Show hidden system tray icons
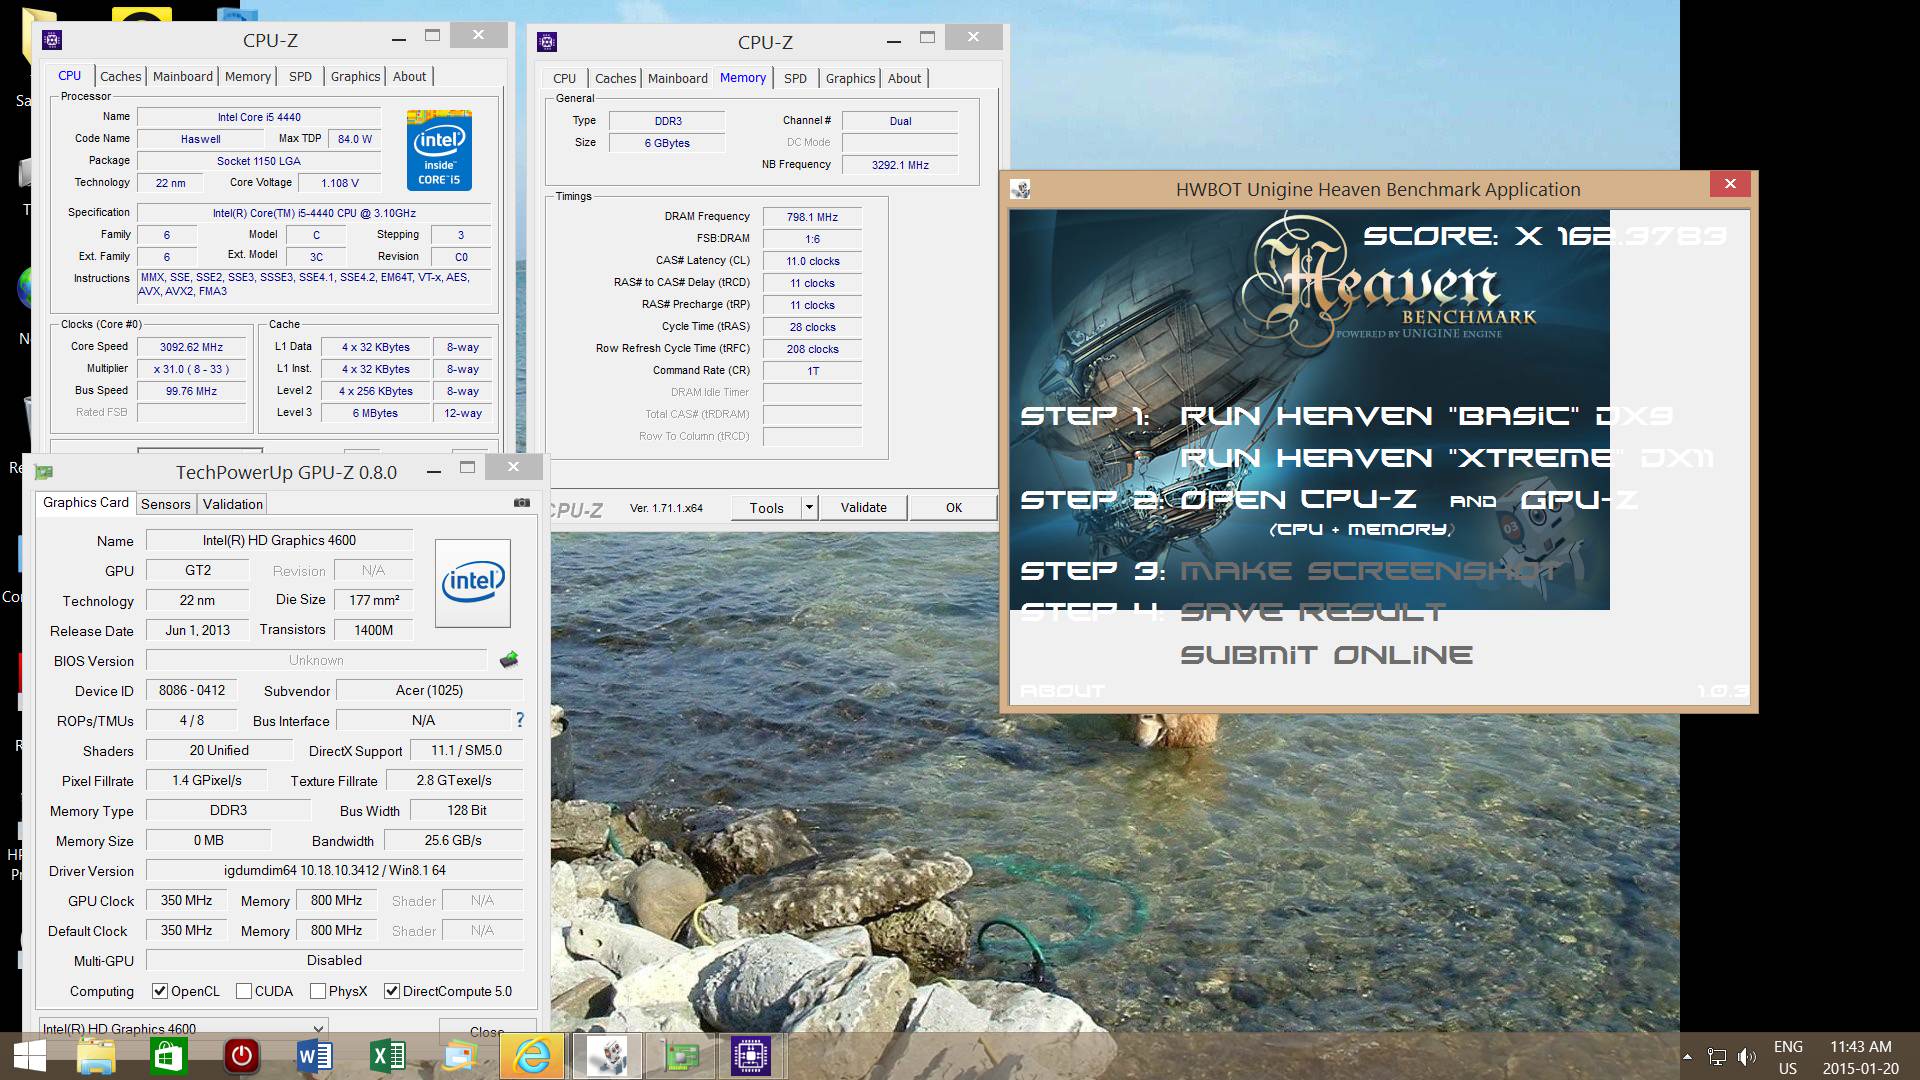Screen dimensions: 1920x1080 click(x=1687, y=1057)
